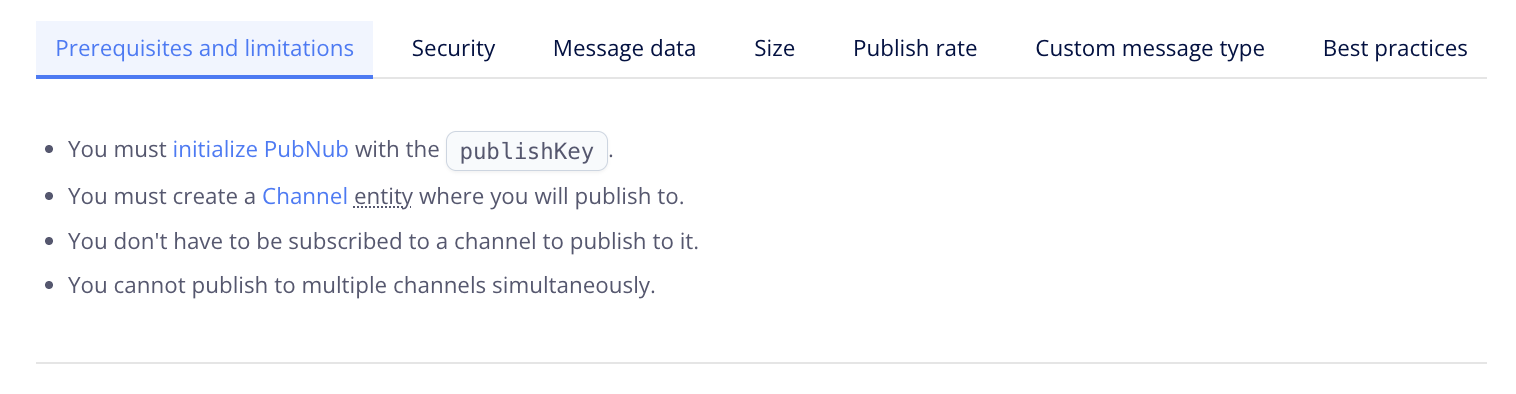Click the horizontal divider below the list
Screen dimensions: 1516x394
(761, 362)
